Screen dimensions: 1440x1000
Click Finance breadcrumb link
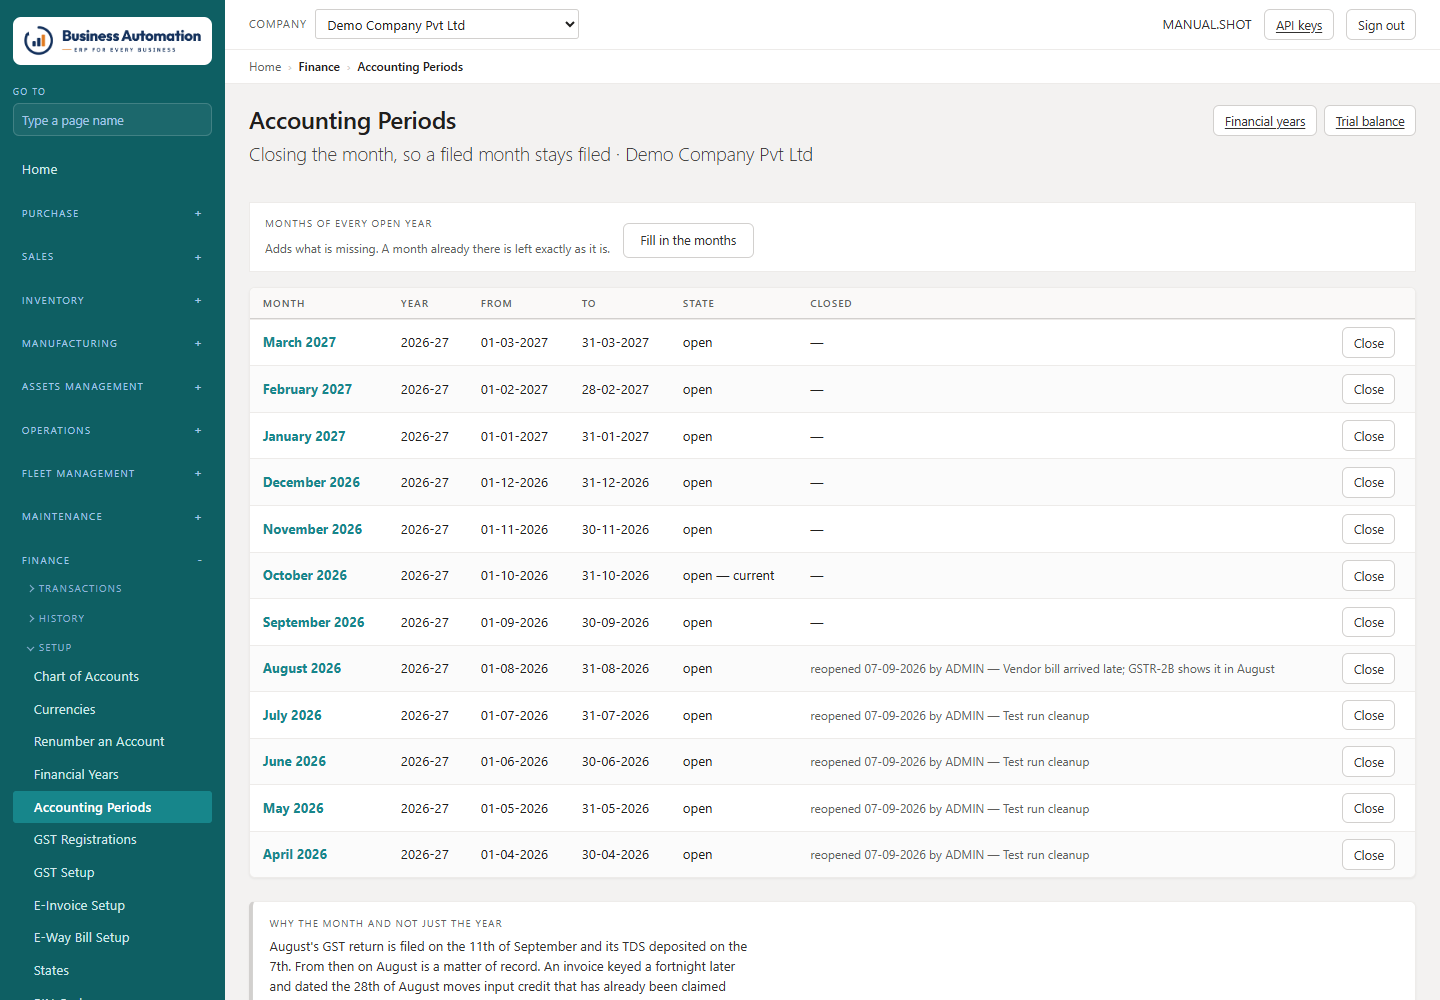coord(319,67)
